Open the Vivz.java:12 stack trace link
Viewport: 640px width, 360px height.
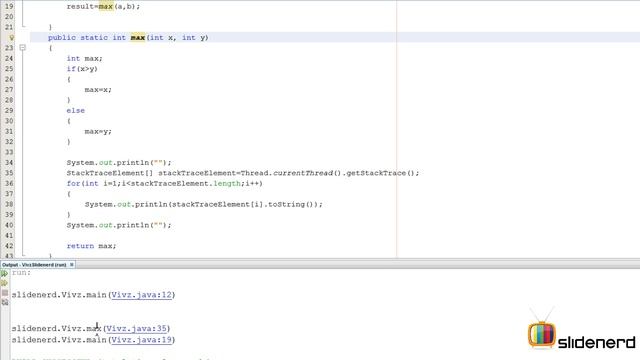(141, 295)
